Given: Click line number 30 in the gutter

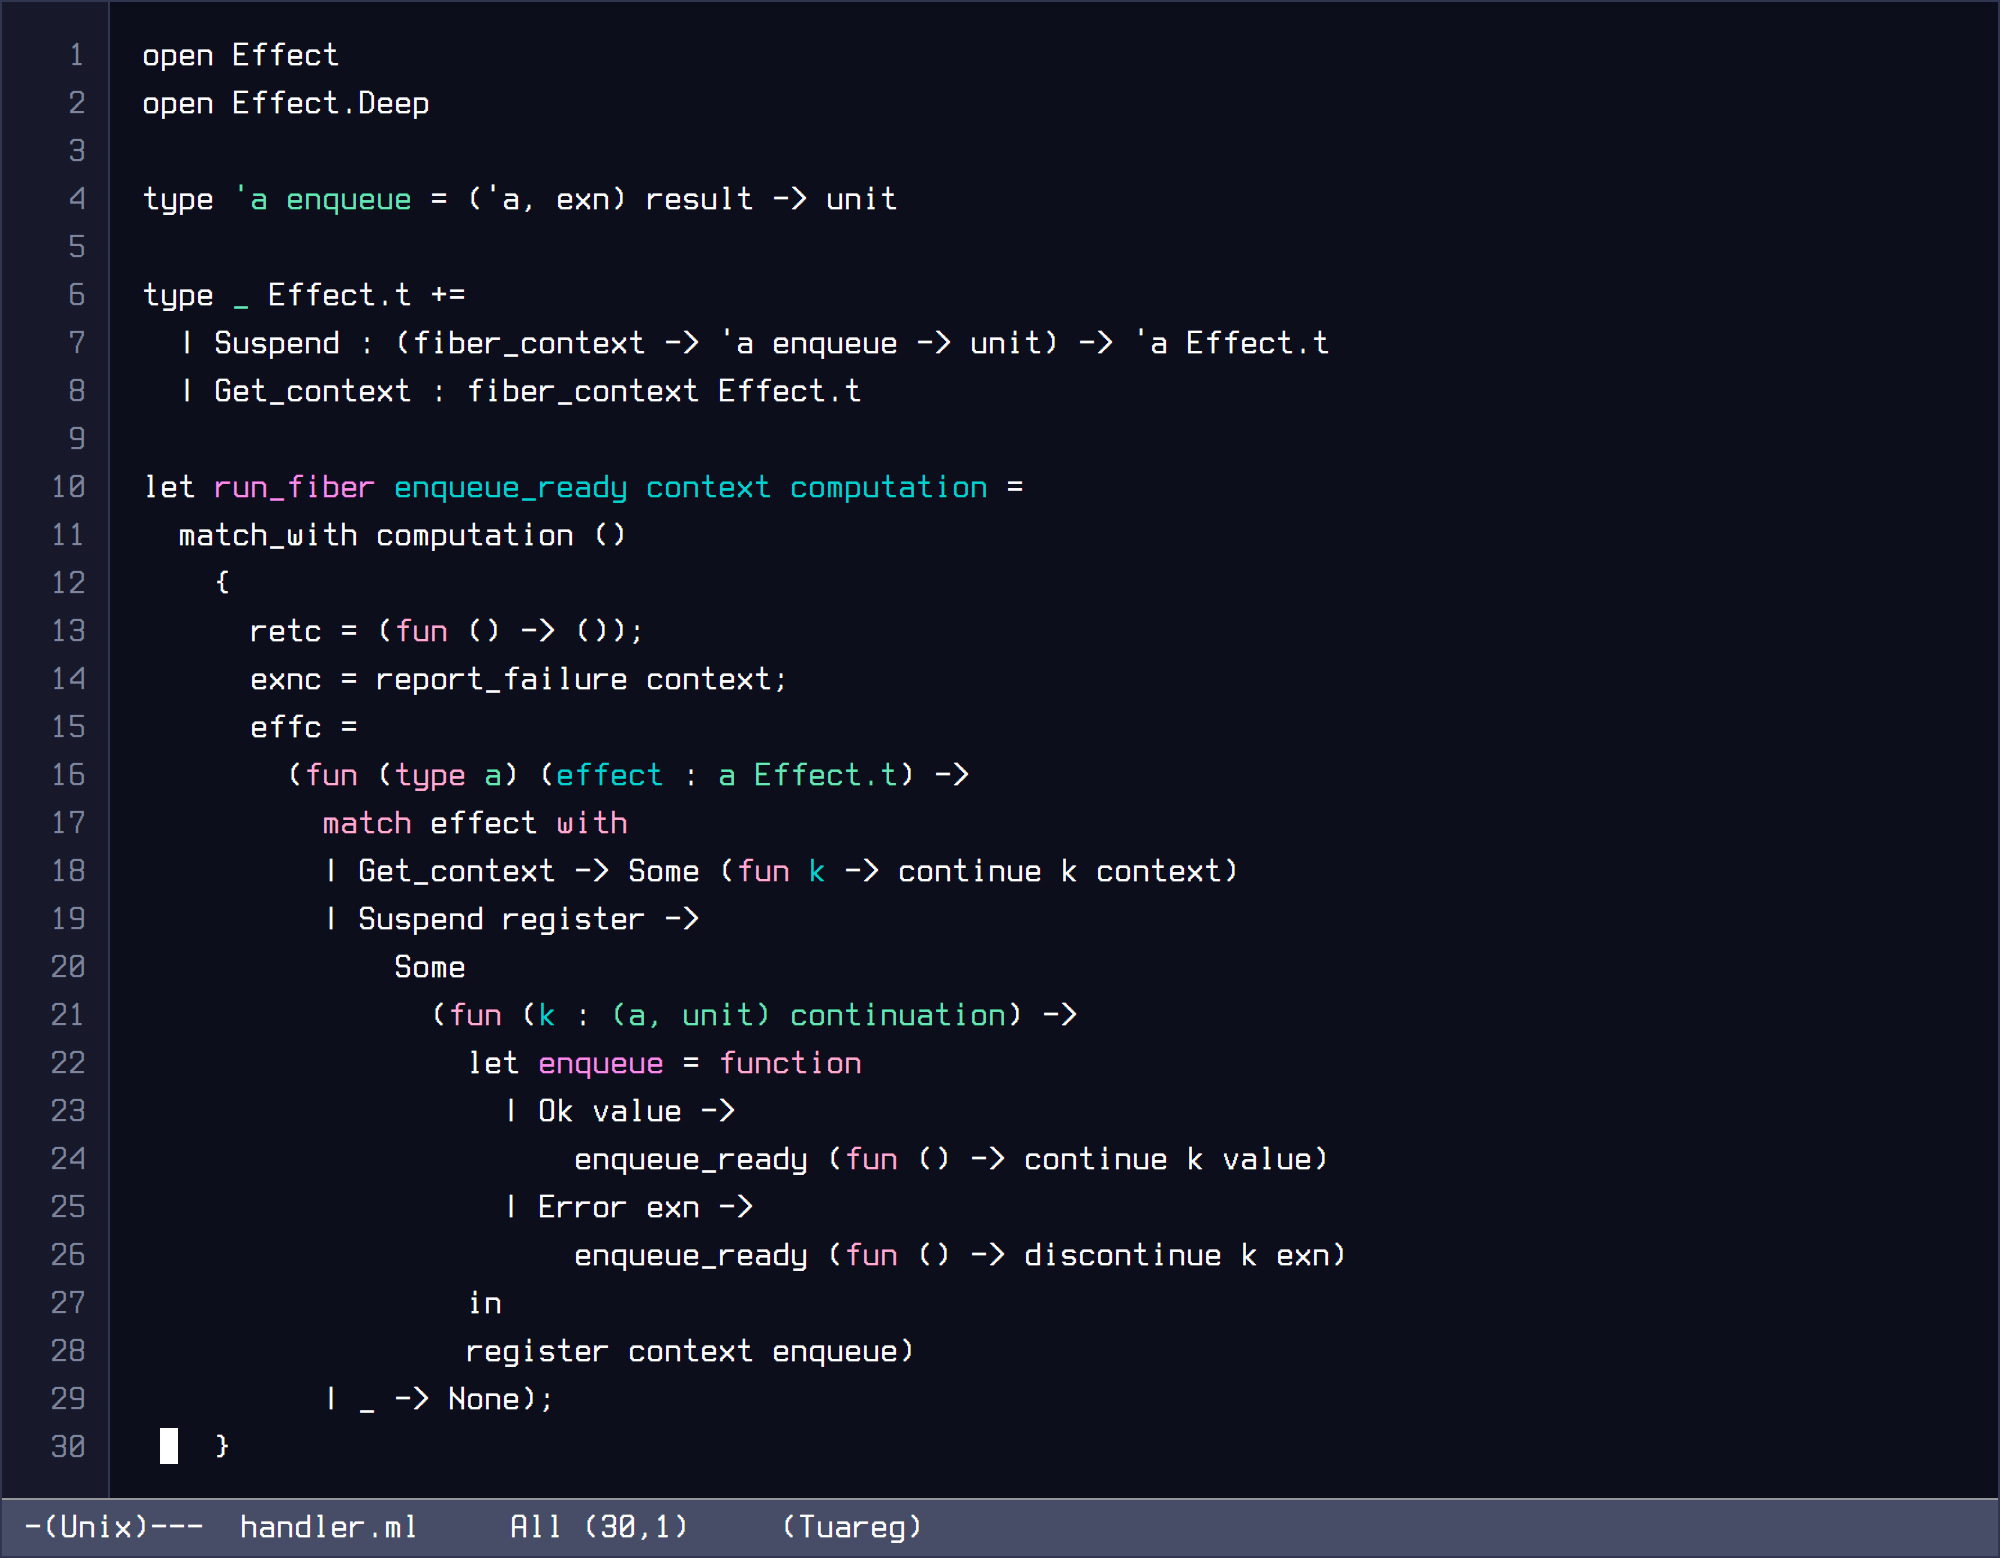Looking at the screenshot, I should (68, 1447).
